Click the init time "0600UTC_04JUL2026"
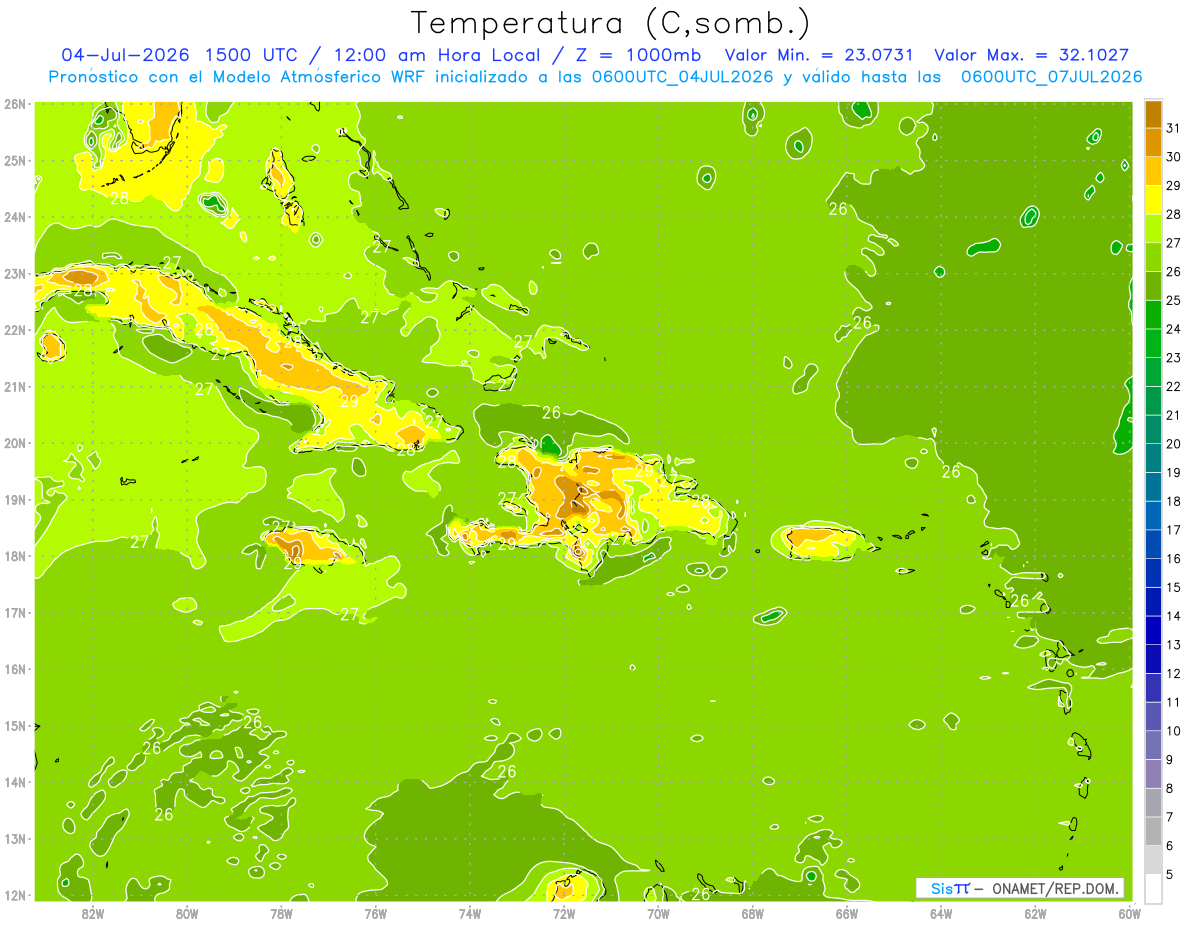 (682, 77)
